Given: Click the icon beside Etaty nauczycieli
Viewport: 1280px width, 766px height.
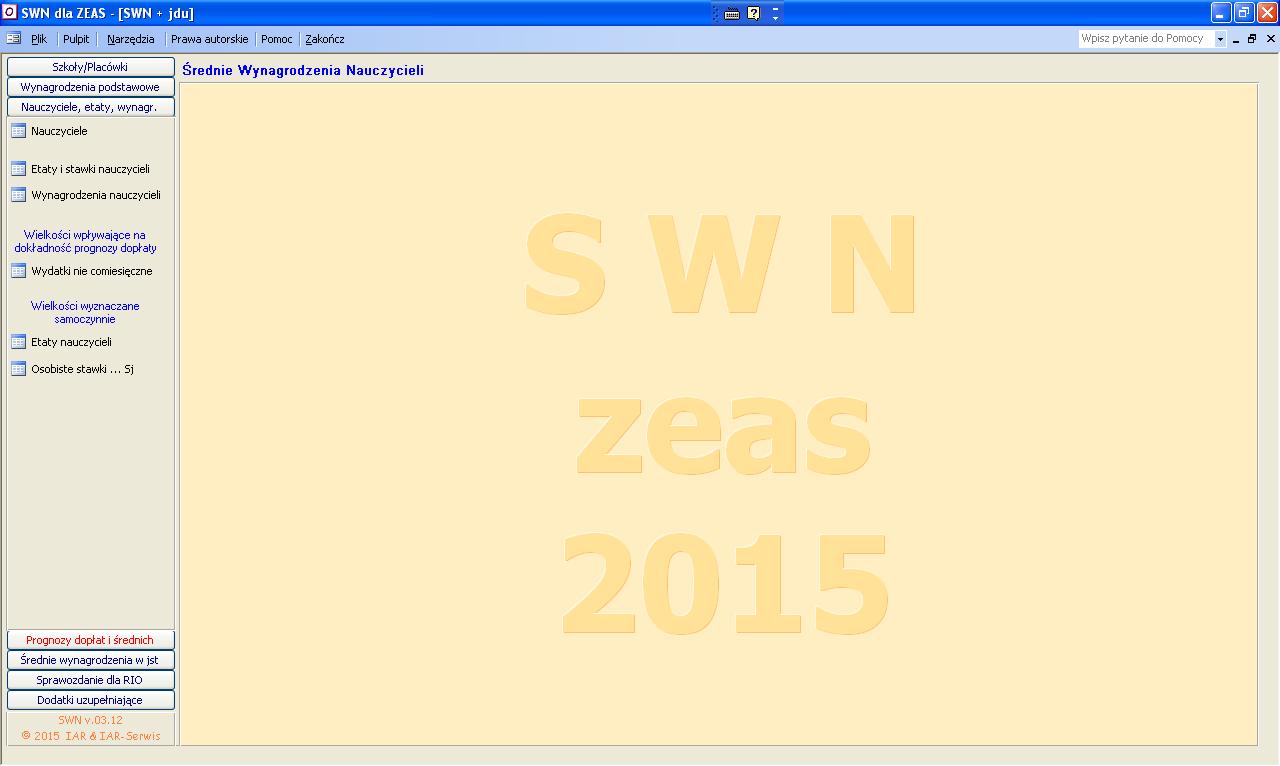Looking at the screenshot, I should click(x=18, y=342).
